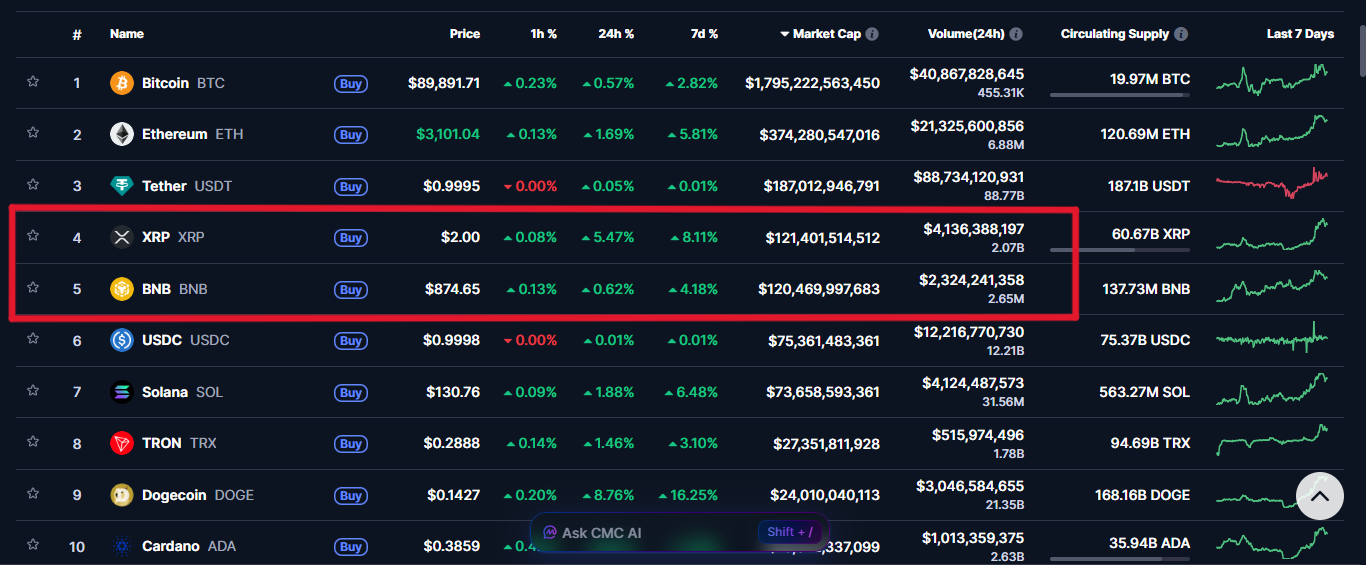
Task: Star Bitcoin to add to watchlist
Action: pyautogui.click(x=33, y=82)
